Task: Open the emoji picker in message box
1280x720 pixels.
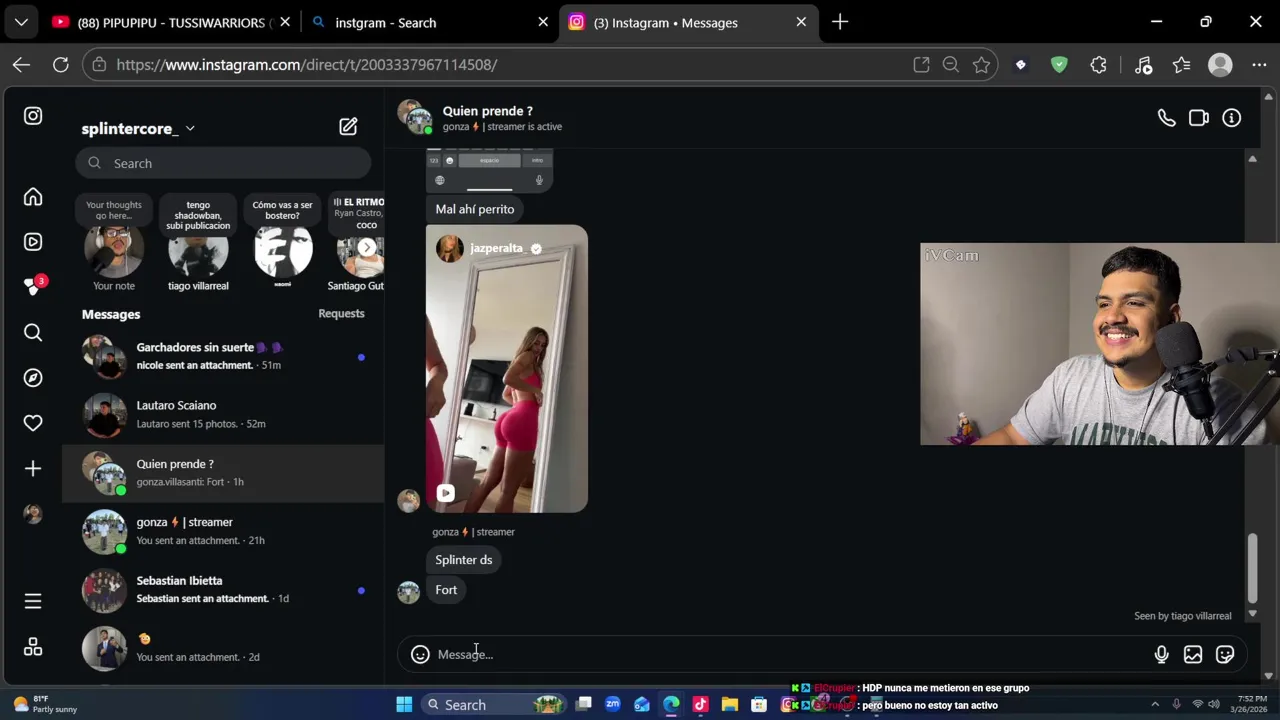Action: [x=420, y=654]
